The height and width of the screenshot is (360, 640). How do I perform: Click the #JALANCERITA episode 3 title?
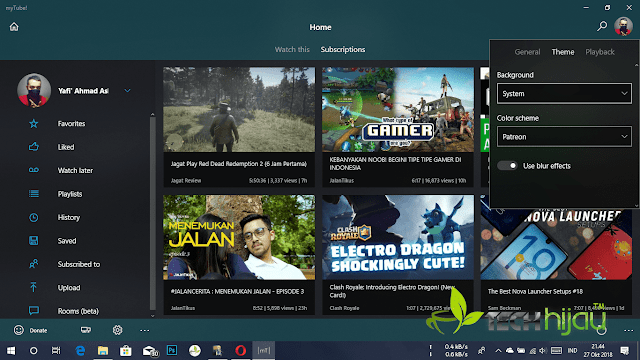click(237, 291)
